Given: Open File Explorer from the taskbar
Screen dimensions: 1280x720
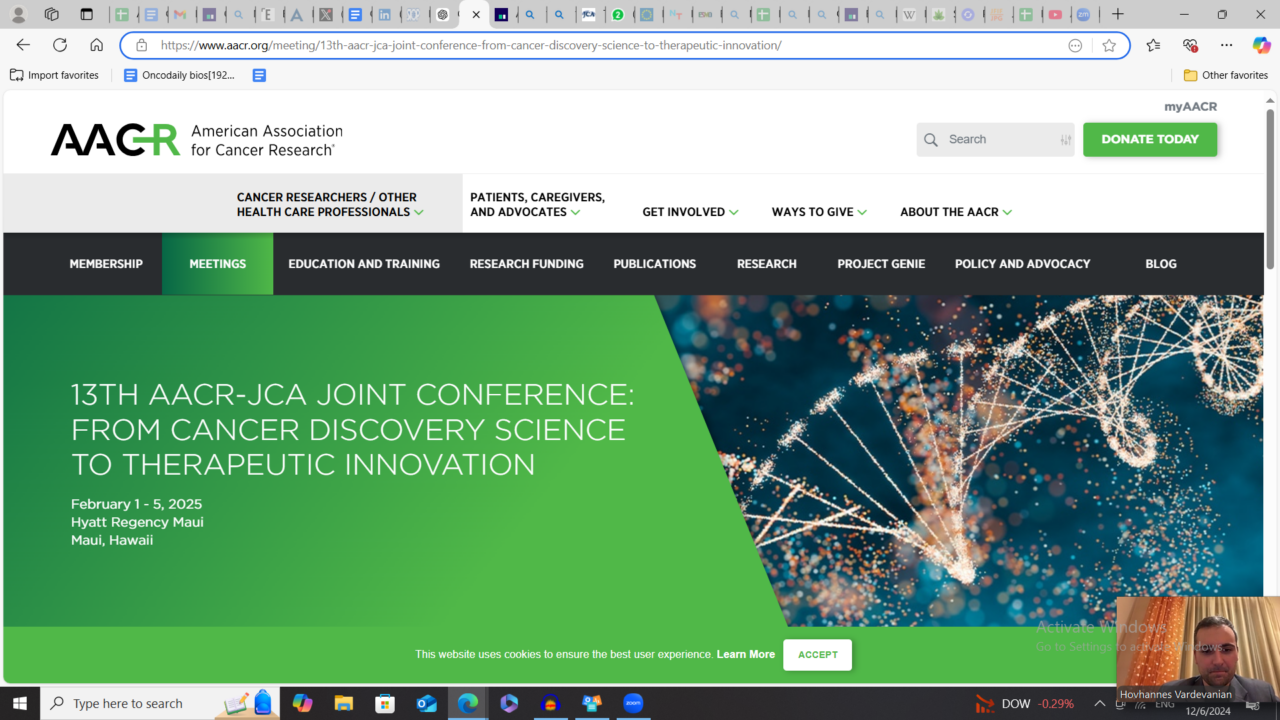Looking at the screenshot, I should click(343, 703).
